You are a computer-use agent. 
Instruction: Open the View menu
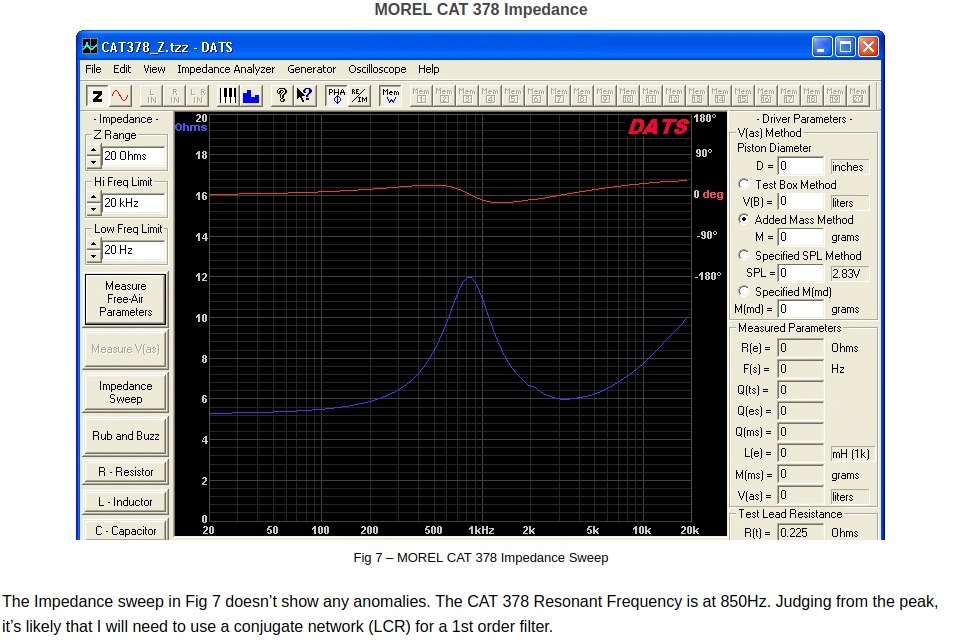coord(154,69)
